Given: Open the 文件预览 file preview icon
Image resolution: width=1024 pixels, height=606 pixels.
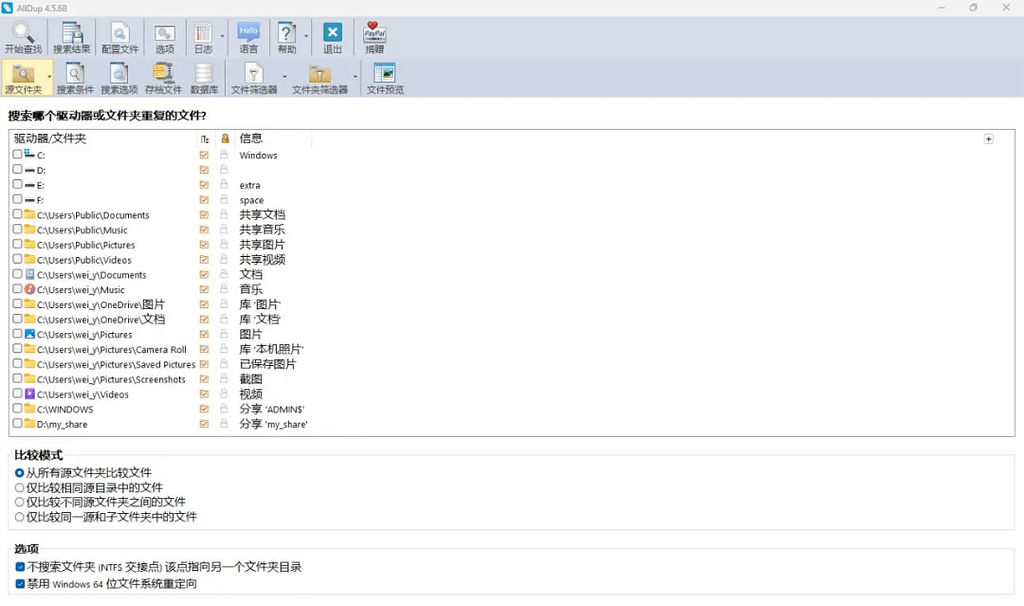Looking at the screenshot, I should coord(384,75).
